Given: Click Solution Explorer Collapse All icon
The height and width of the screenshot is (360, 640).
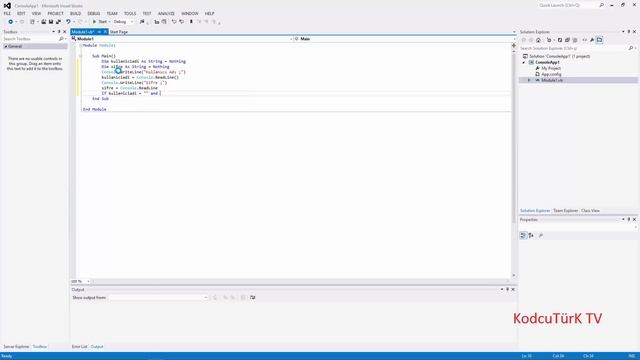Looking at the screenshot, I should tap(567, 40).
